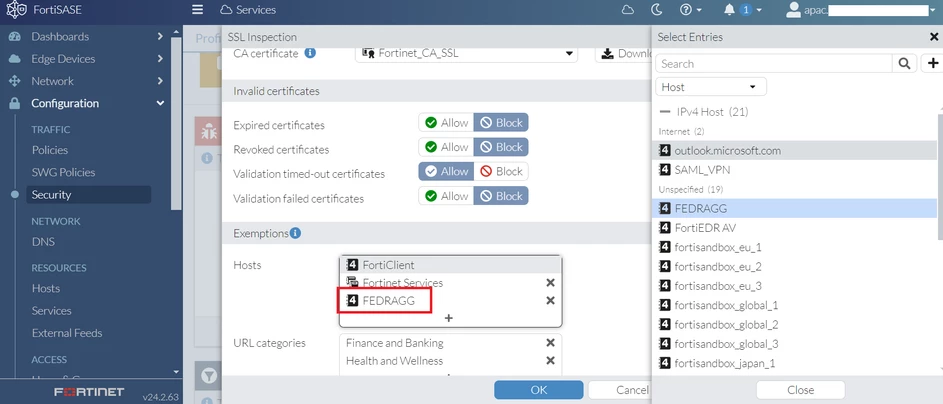Click the search magnifier in Select Entries

(x=904, y=64)
